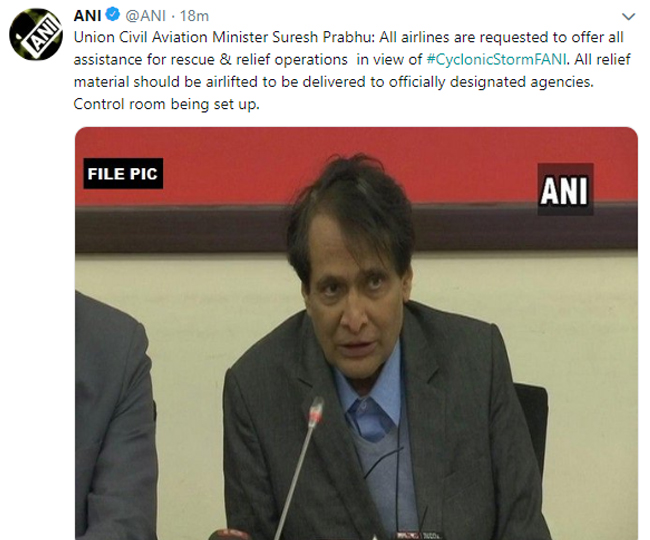Open the attached photo of the minister speaking
This screenshot has height=540, width=650.
coord(356,333)
